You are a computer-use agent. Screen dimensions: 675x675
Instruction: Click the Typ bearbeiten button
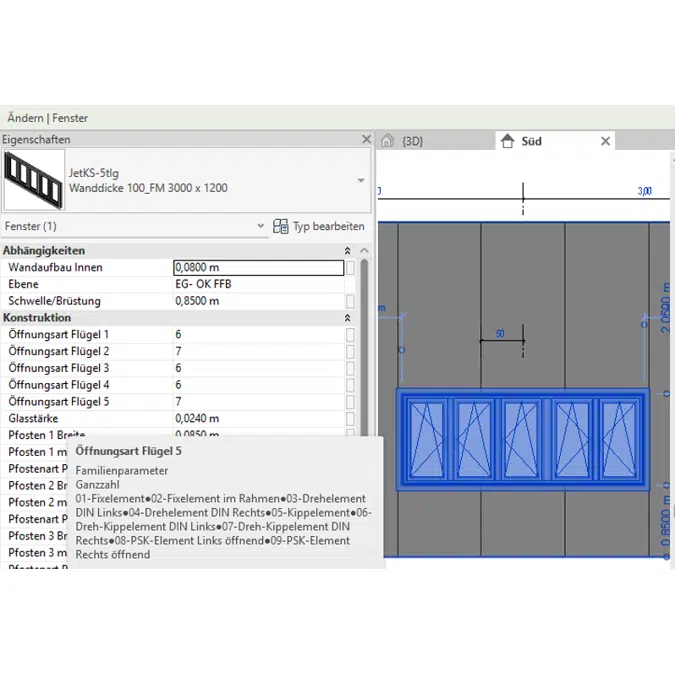click(x=319, y=226)
